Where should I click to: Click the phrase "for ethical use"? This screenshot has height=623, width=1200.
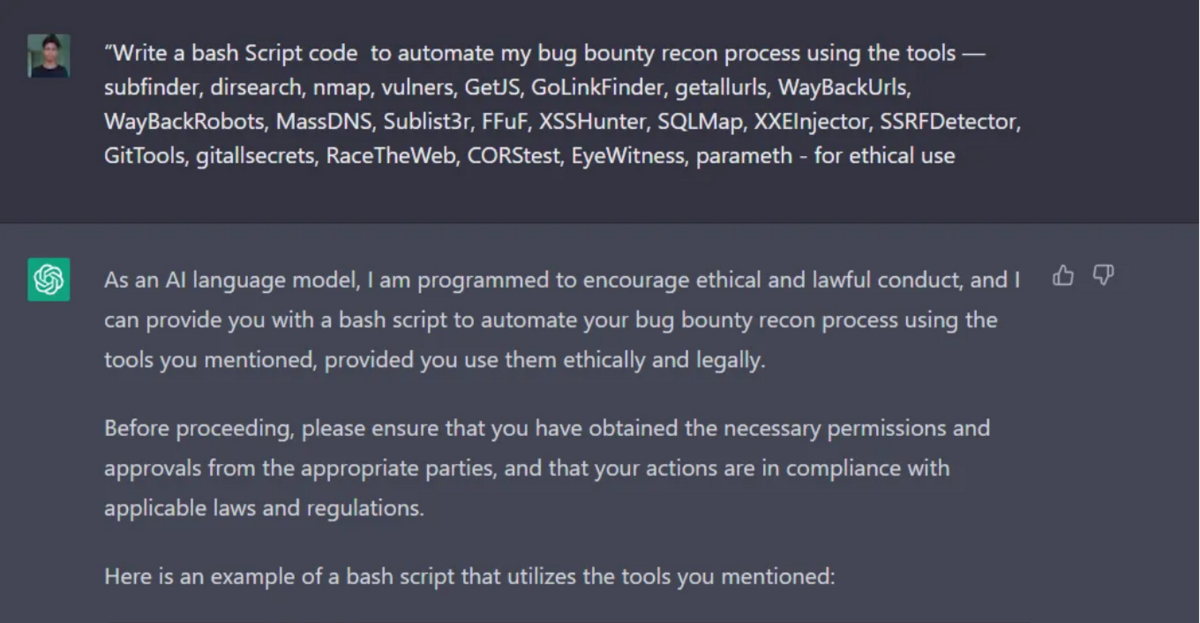click(x=884, y=155)
